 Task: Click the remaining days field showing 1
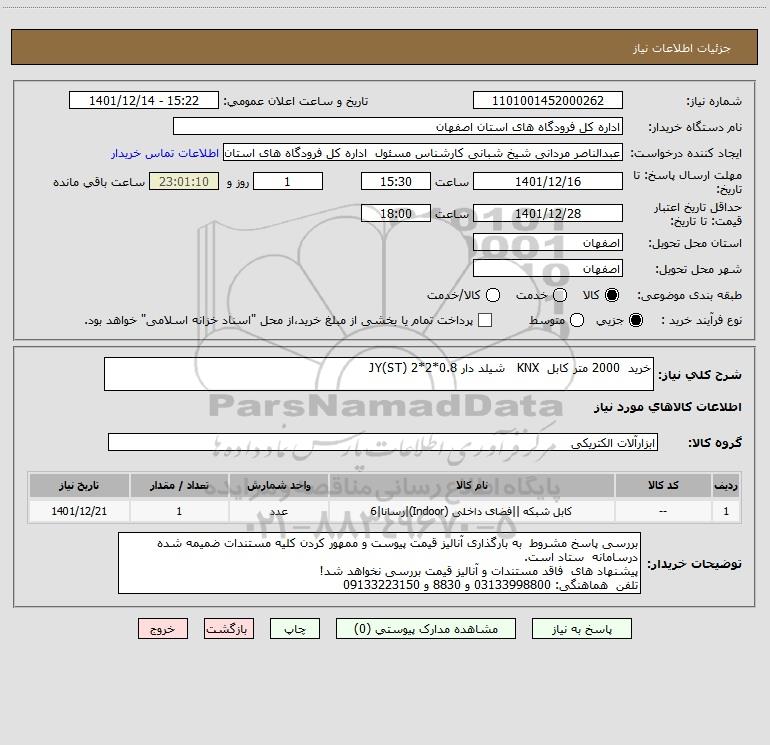[288, 182]
